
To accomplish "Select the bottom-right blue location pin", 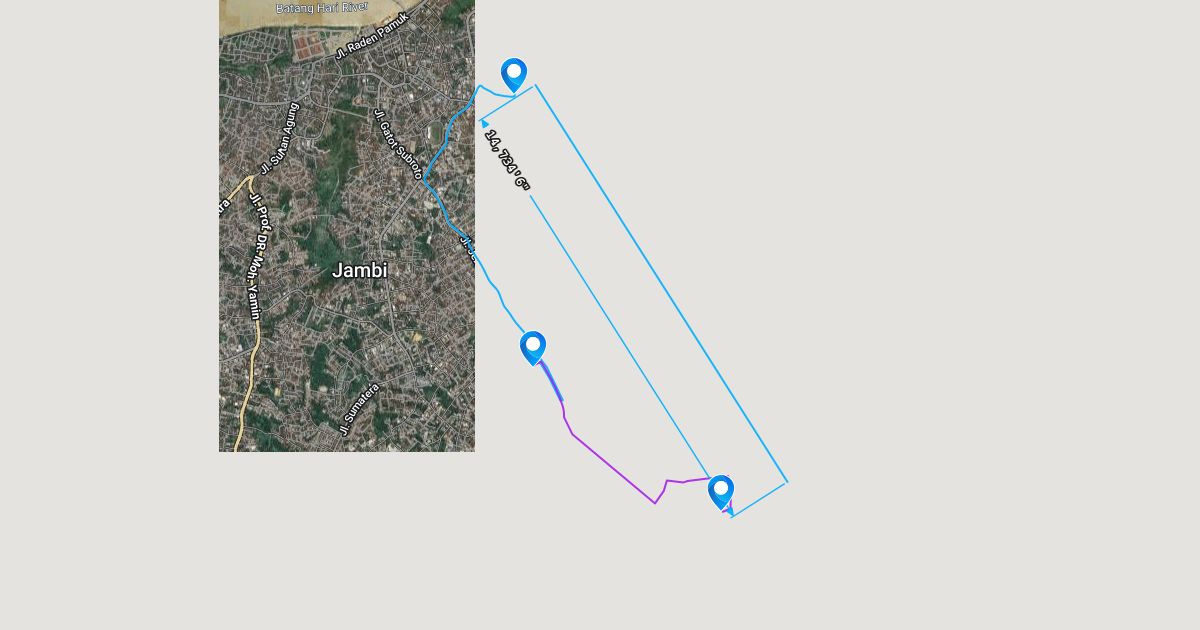I will 721,492.
